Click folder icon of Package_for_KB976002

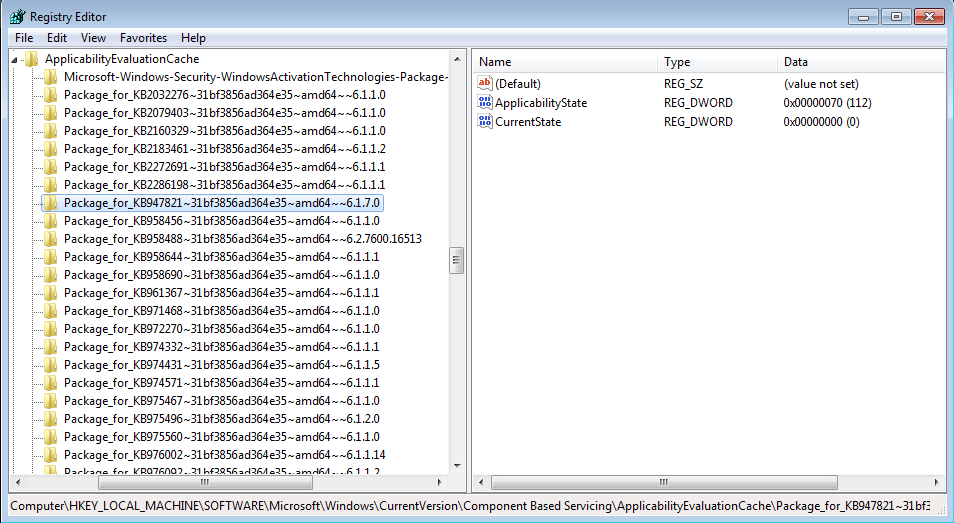point(51,455)
